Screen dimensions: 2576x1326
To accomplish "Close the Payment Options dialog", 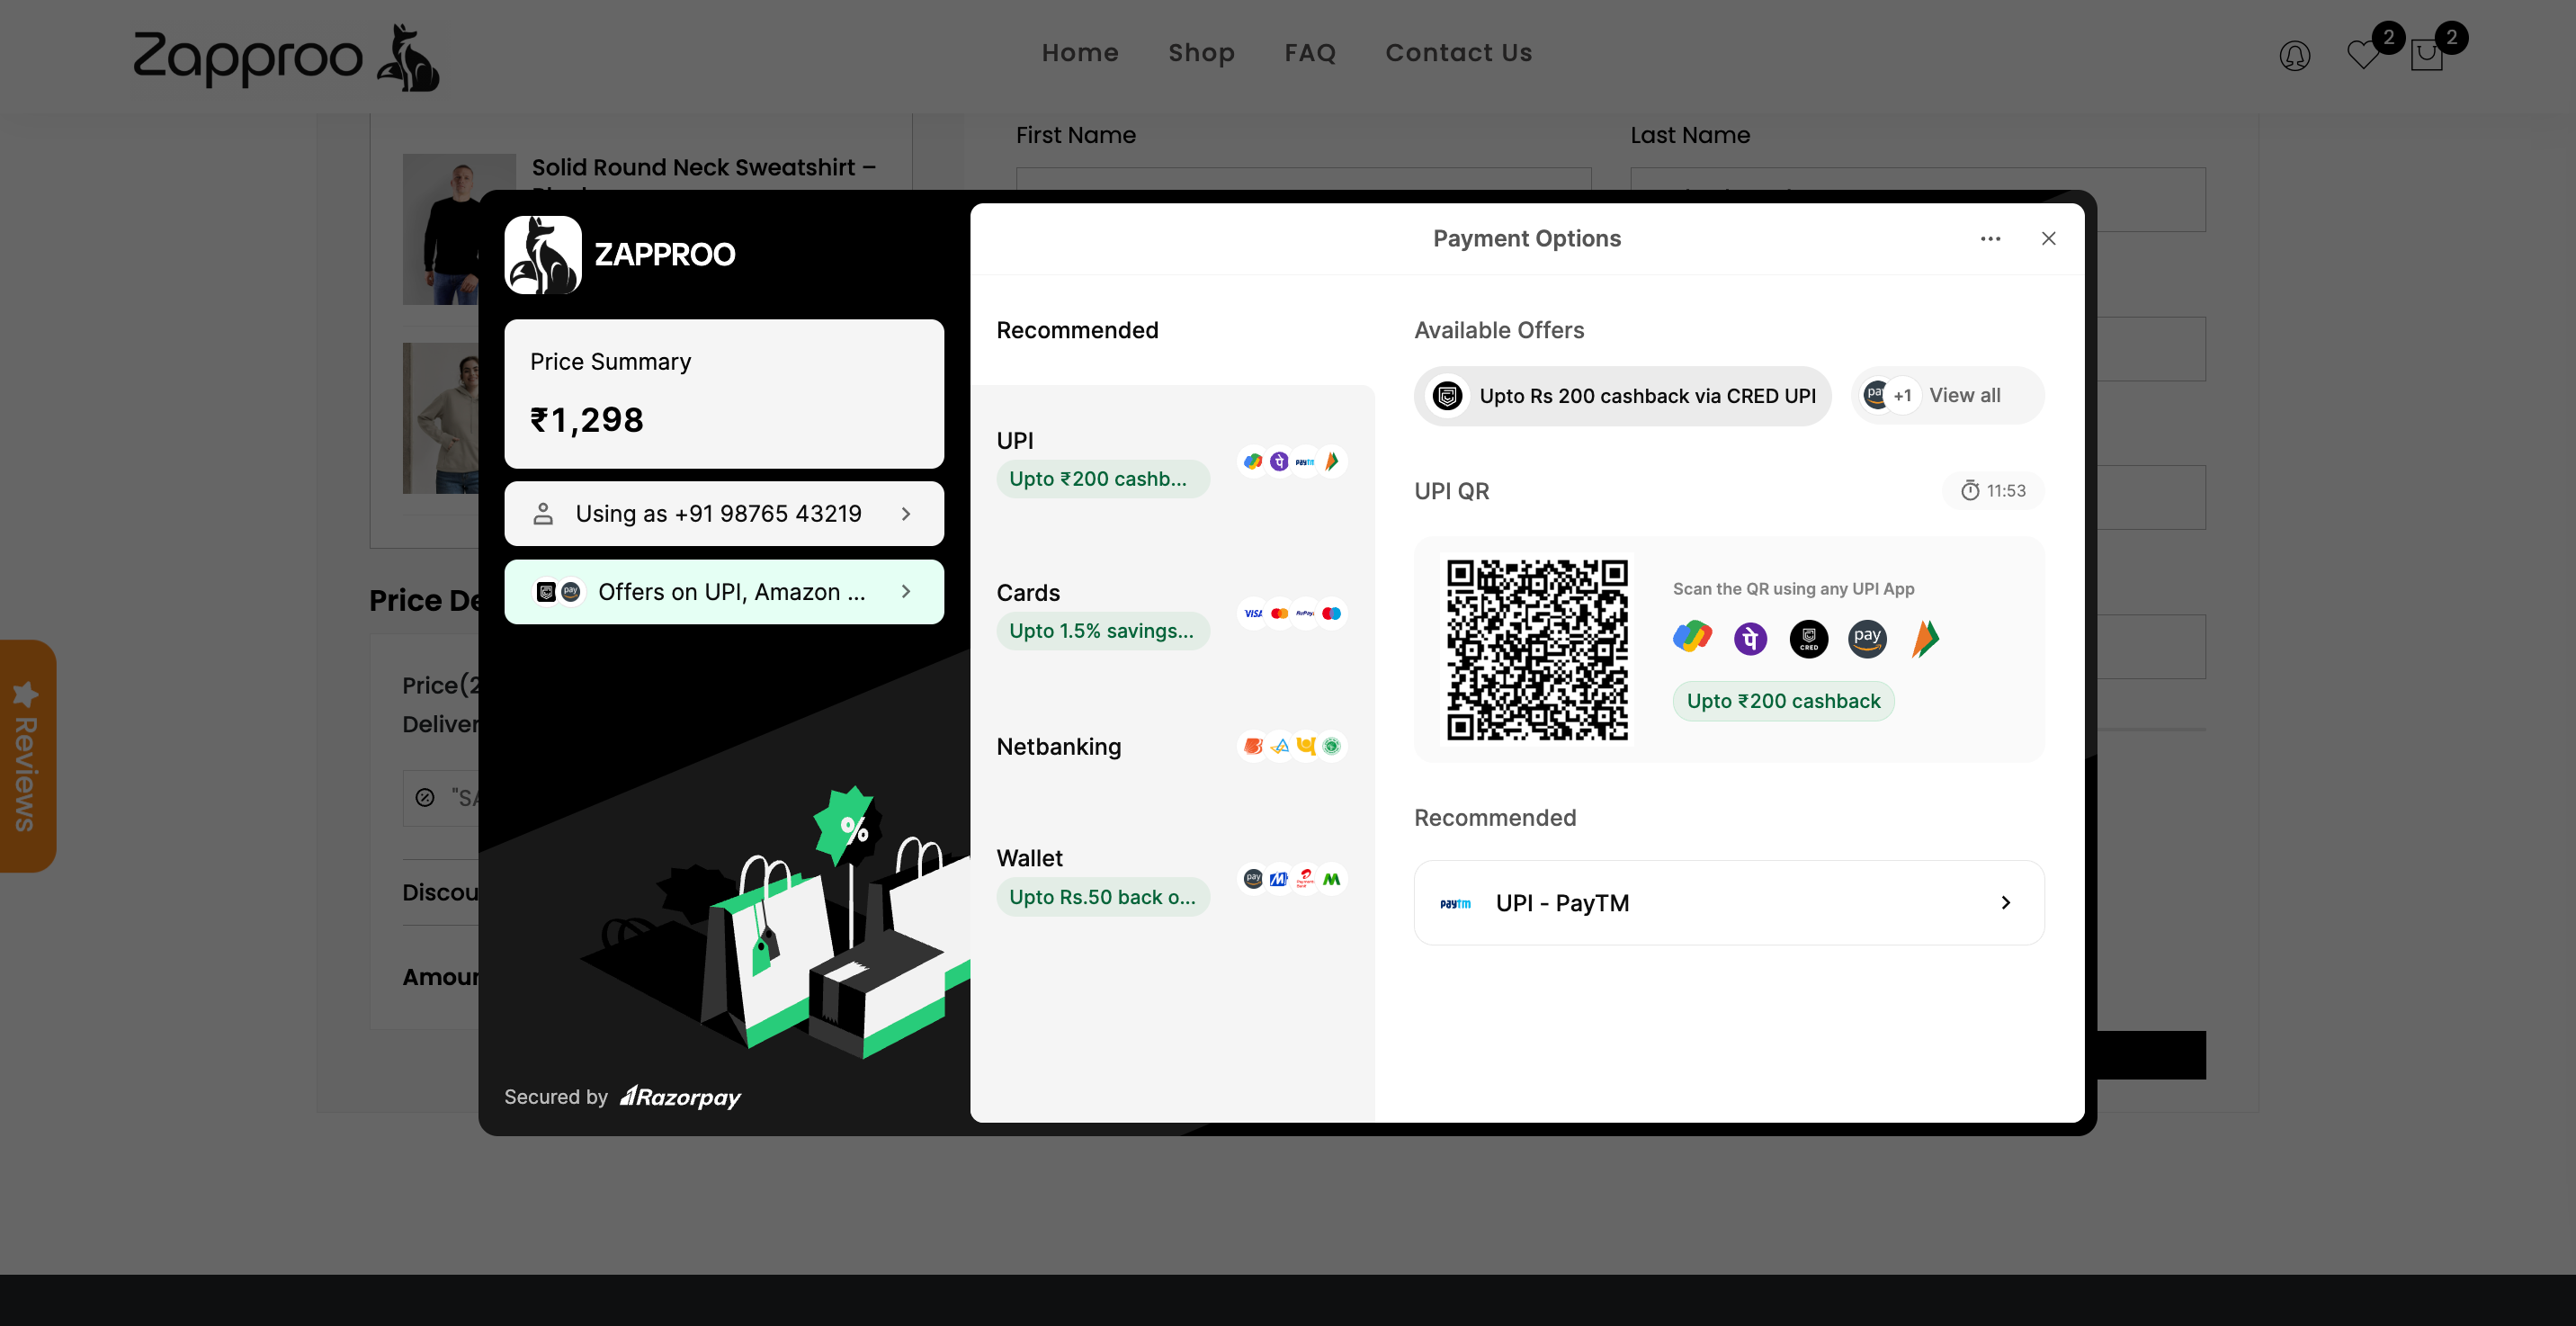I will (x=2048, y=238).
